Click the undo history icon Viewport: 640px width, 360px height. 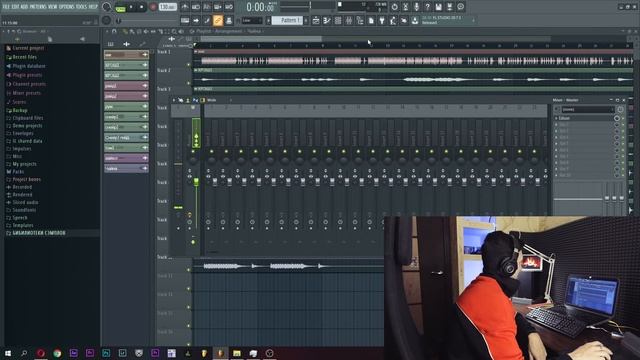394,7
